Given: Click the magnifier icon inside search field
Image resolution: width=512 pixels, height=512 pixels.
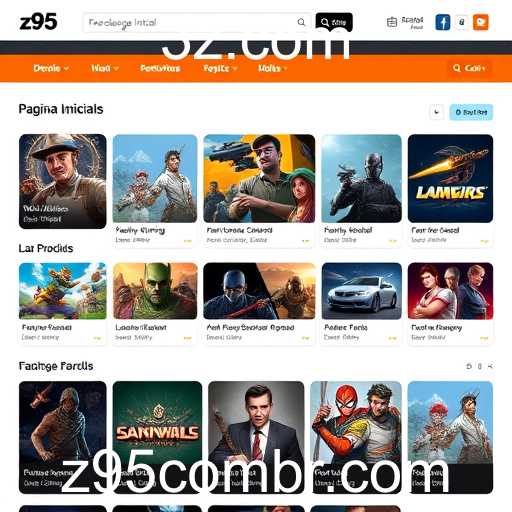Looking at the screenshot, I should 301,22.
